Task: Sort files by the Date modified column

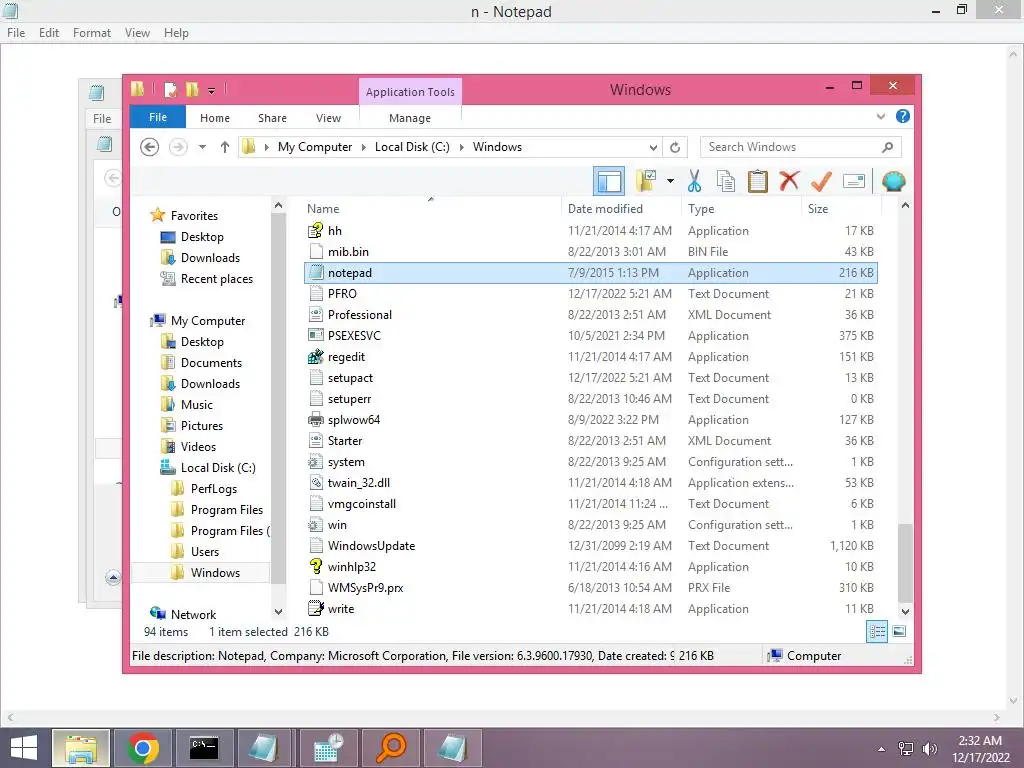Action: click(x=622, y=208)
